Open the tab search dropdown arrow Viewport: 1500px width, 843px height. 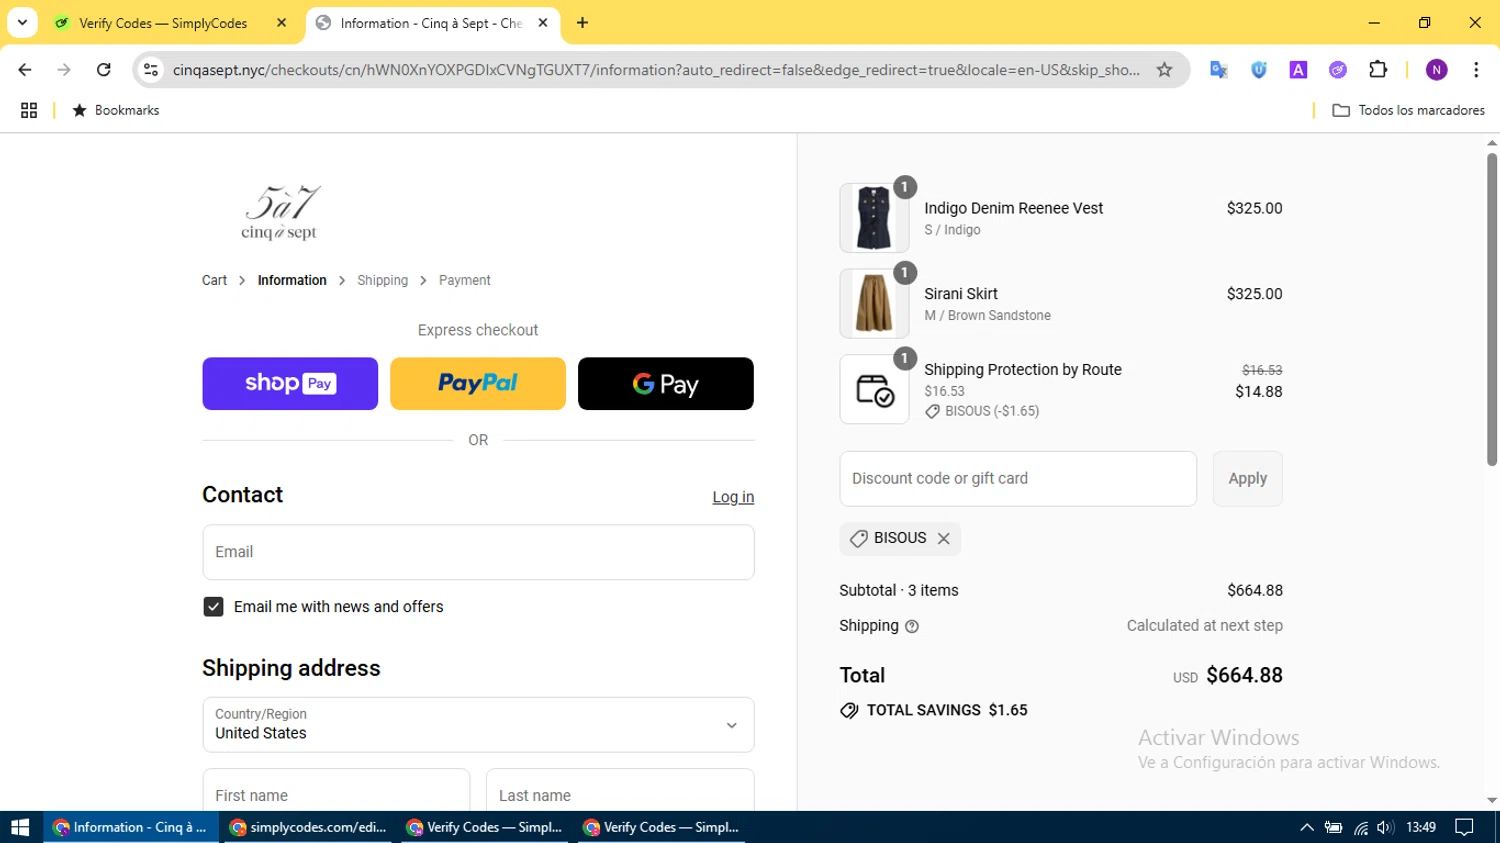(22, 22)
